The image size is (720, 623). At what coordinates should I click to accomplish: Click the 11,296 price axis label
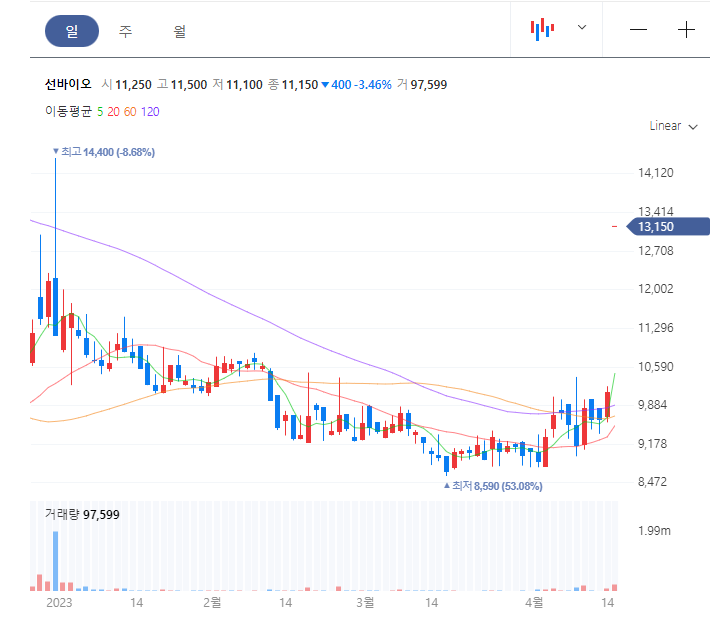656,328
